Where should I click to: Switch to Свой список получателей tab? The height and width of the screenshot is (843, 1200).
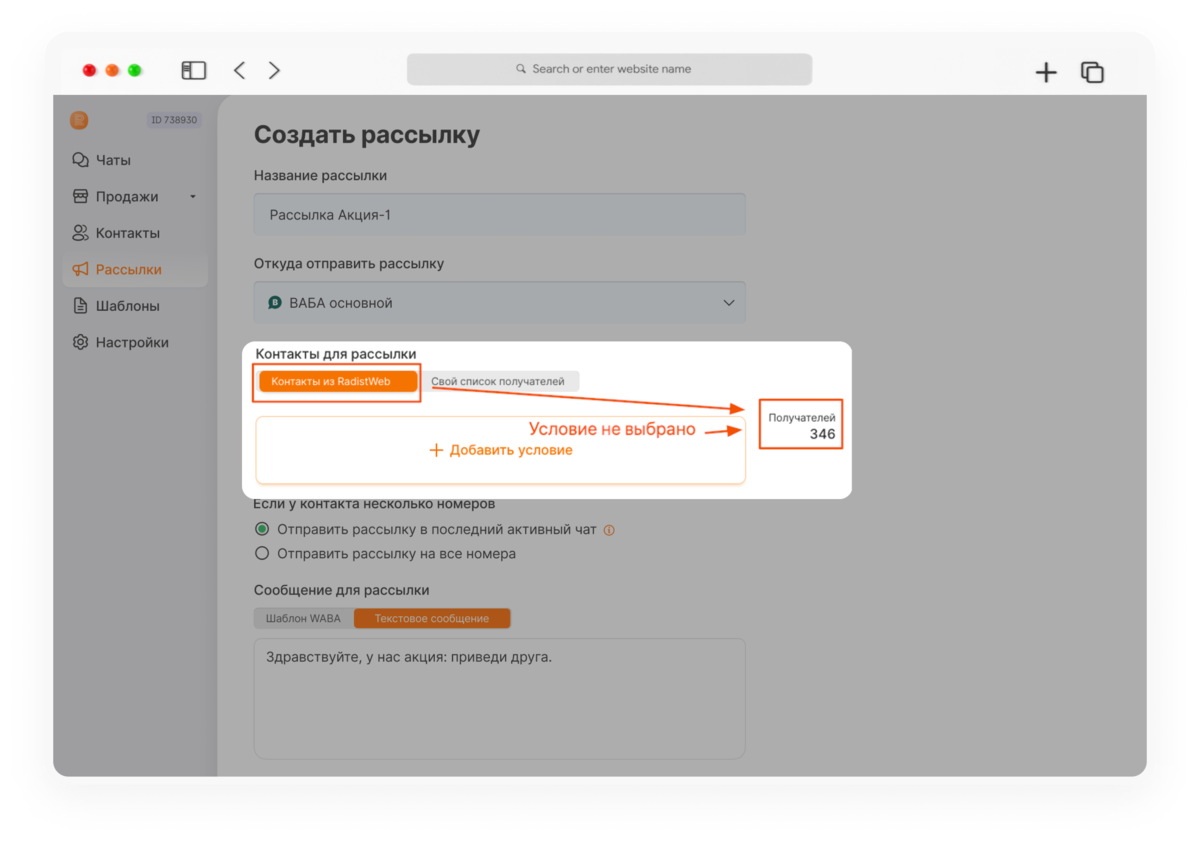coord(498,381)
